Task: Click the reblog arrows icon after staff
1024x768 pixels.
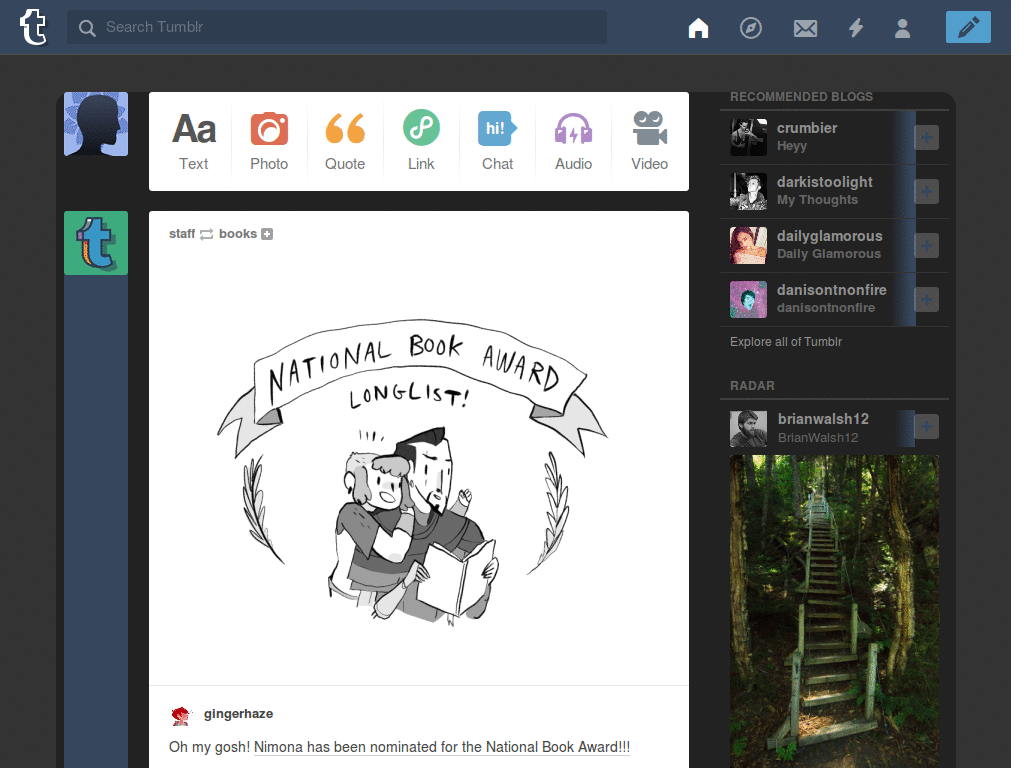Action: point(206,234)
